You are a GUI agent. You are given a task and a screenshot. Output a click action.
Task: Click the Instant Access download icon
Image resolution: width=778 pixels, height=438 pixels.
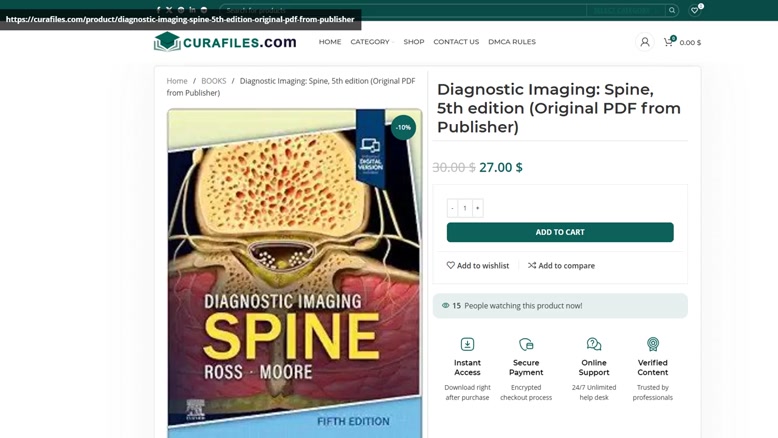coord(467,344)
